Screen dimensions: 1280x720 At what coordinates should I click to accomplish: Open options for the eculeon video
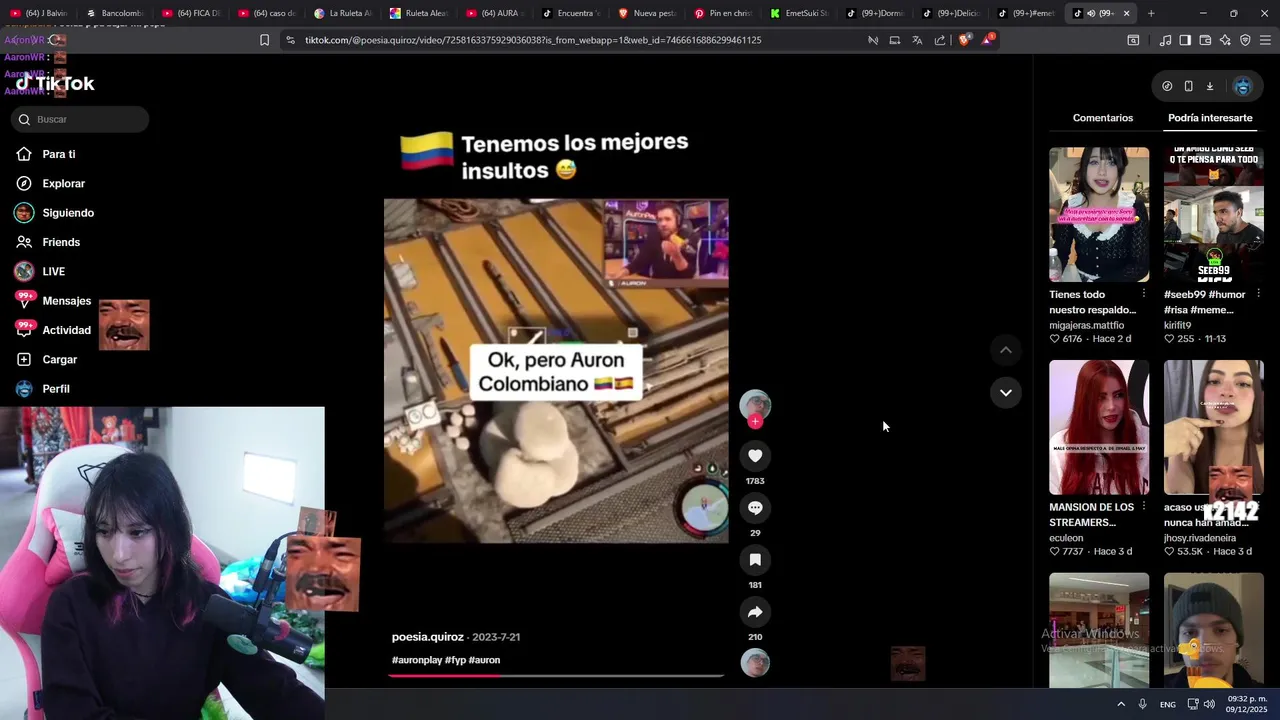click(x=1144, y=507)
